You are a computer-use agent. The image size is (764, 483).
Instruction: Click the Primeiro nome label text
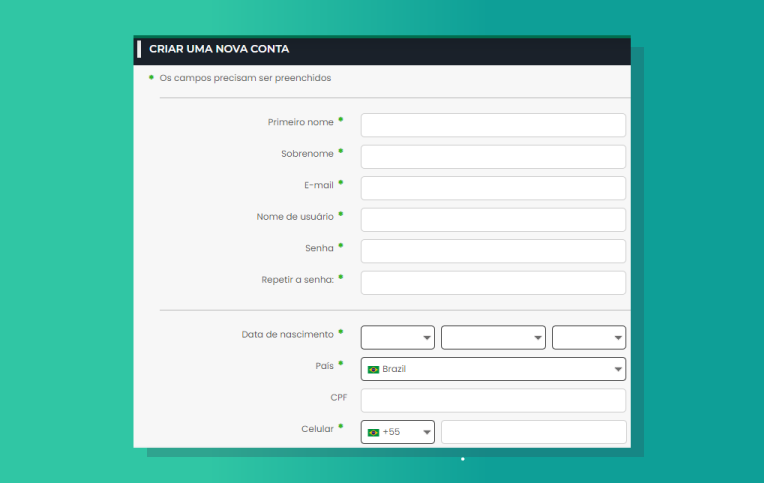pos(300,122)
